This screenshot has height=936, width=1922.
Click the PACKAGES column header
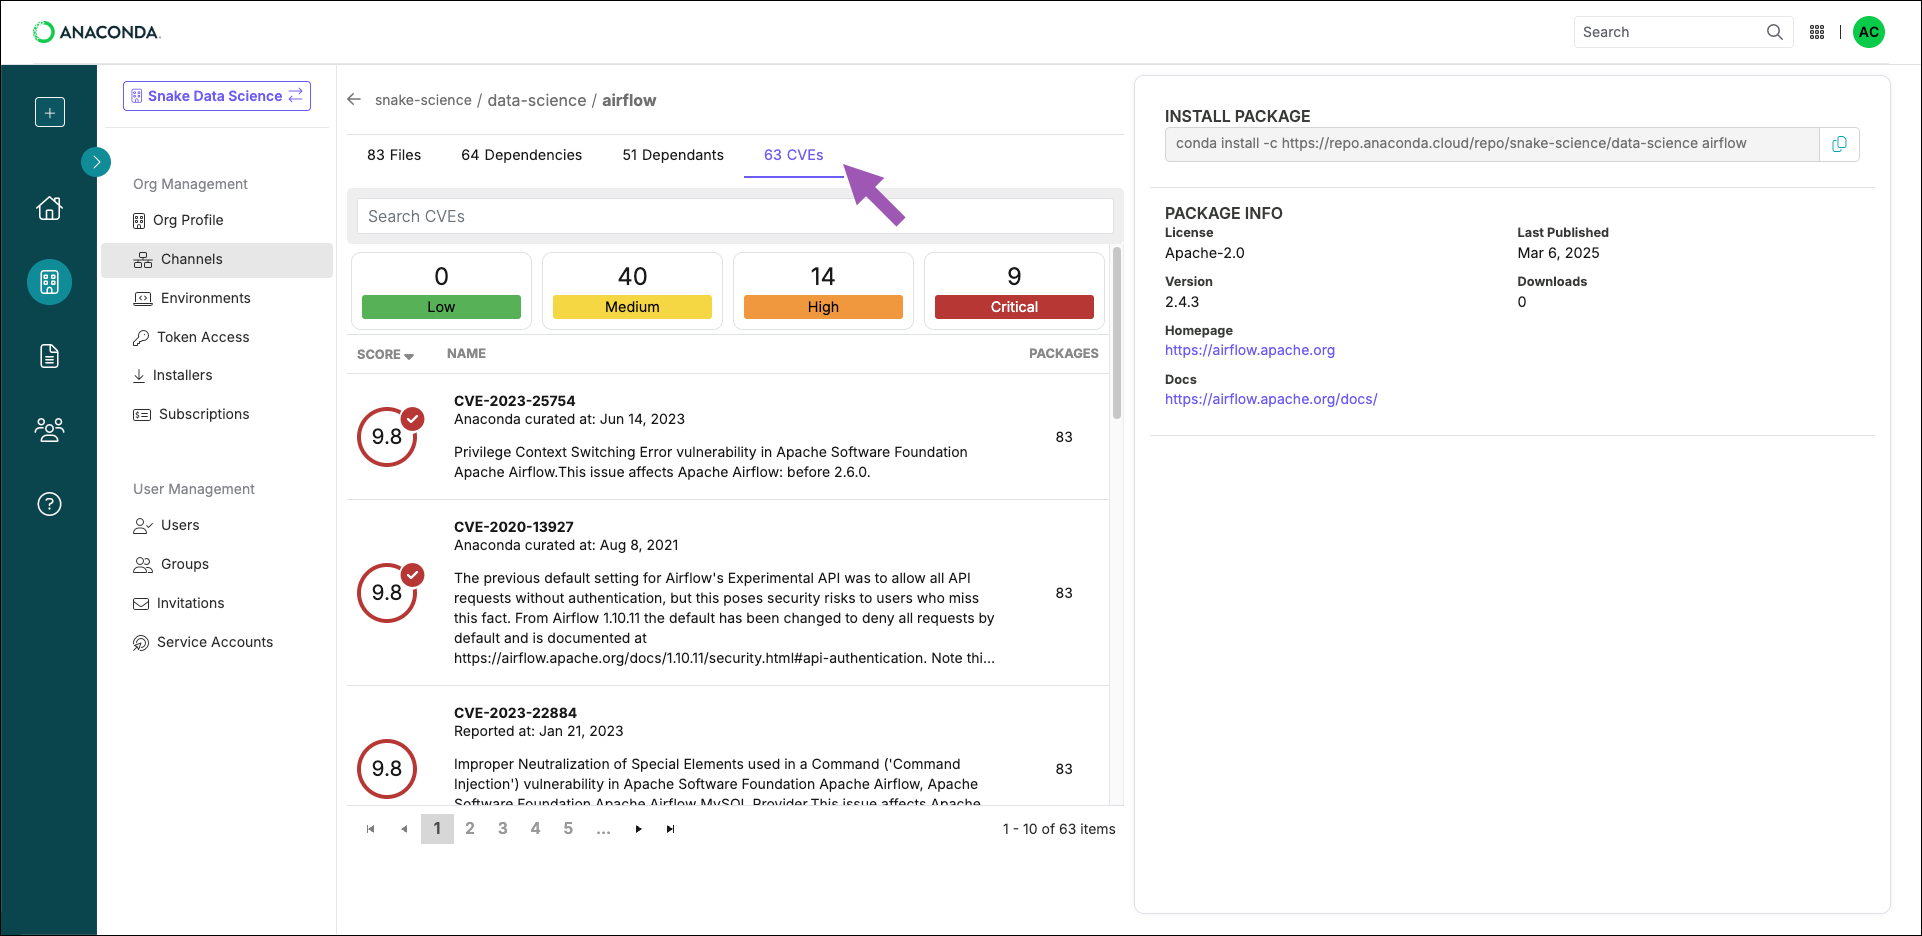pyautogui.click(x=1063, y=353)
